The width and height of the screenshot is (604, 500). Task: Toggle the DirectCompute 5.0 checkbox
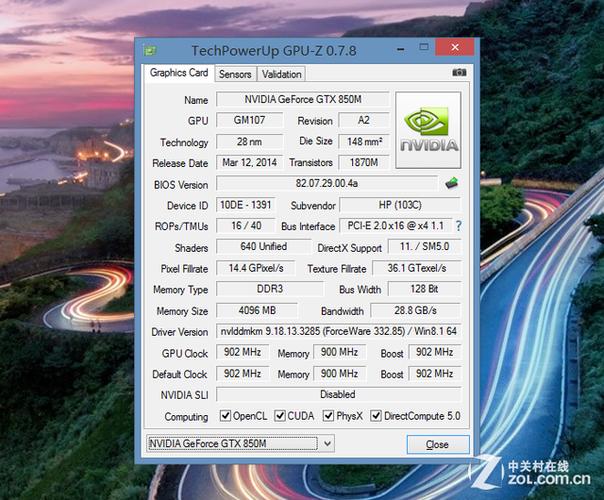[x=376, y=416]
